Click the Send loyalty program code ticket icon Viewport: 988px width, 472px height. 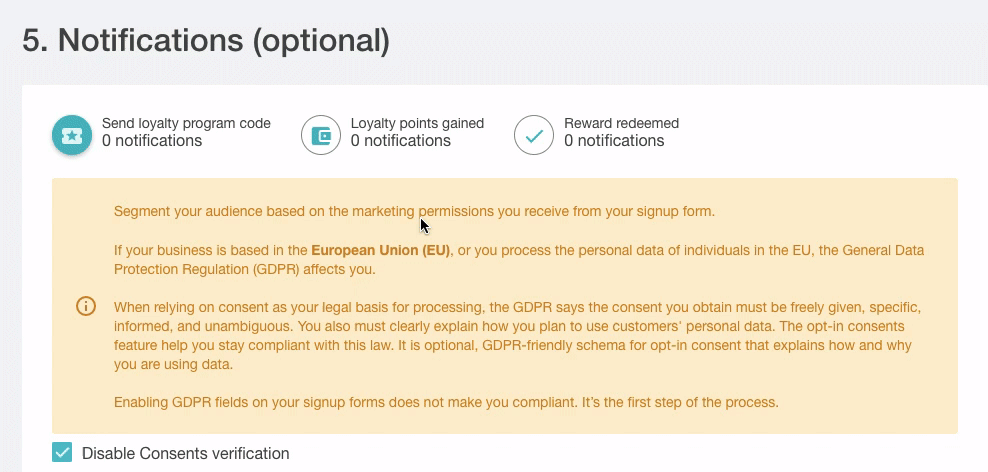72,135
